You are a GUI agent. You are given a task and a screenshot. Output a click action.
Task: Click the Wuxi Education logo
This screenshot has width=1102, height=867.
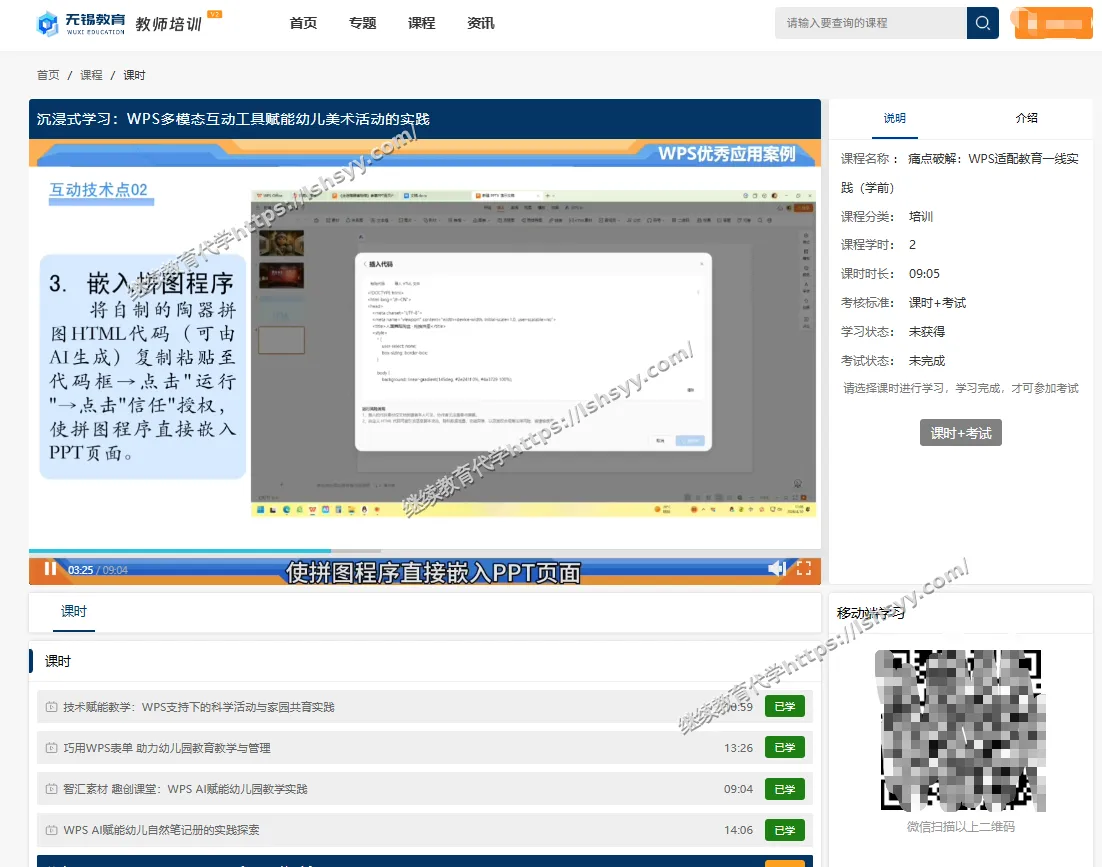coord(81,23)
